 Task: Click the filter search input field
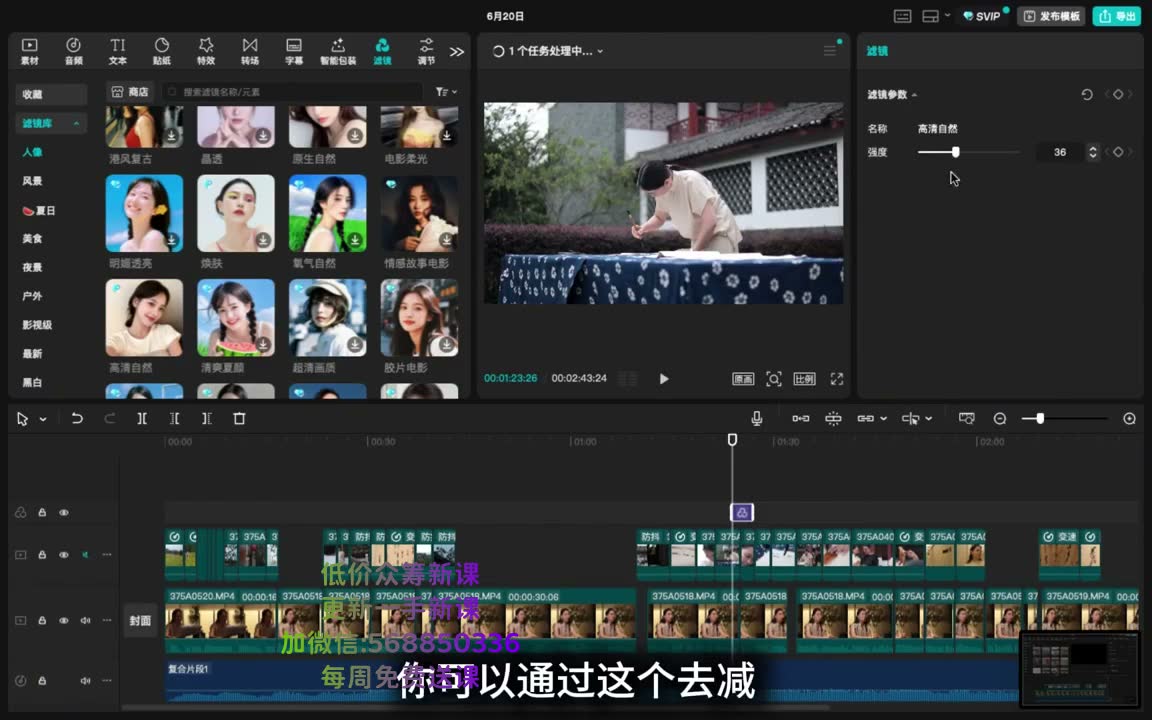coord(292,92)
